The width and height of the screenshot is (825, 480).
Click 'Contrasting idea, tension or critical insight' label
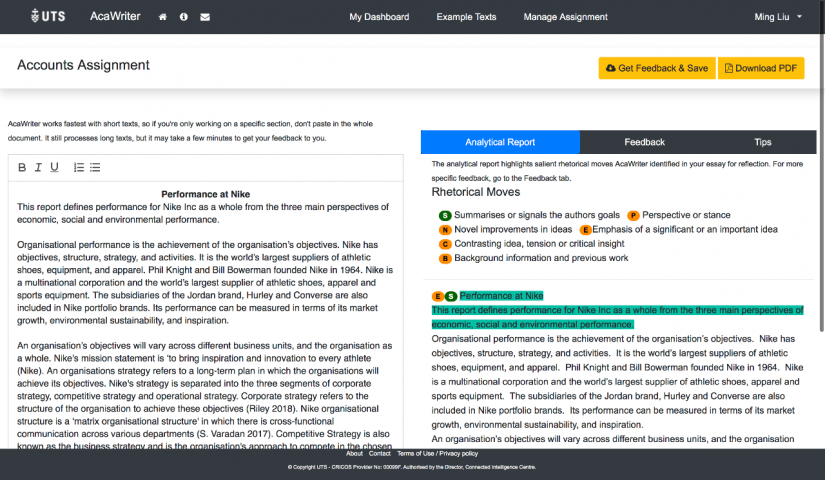point(539,244)
